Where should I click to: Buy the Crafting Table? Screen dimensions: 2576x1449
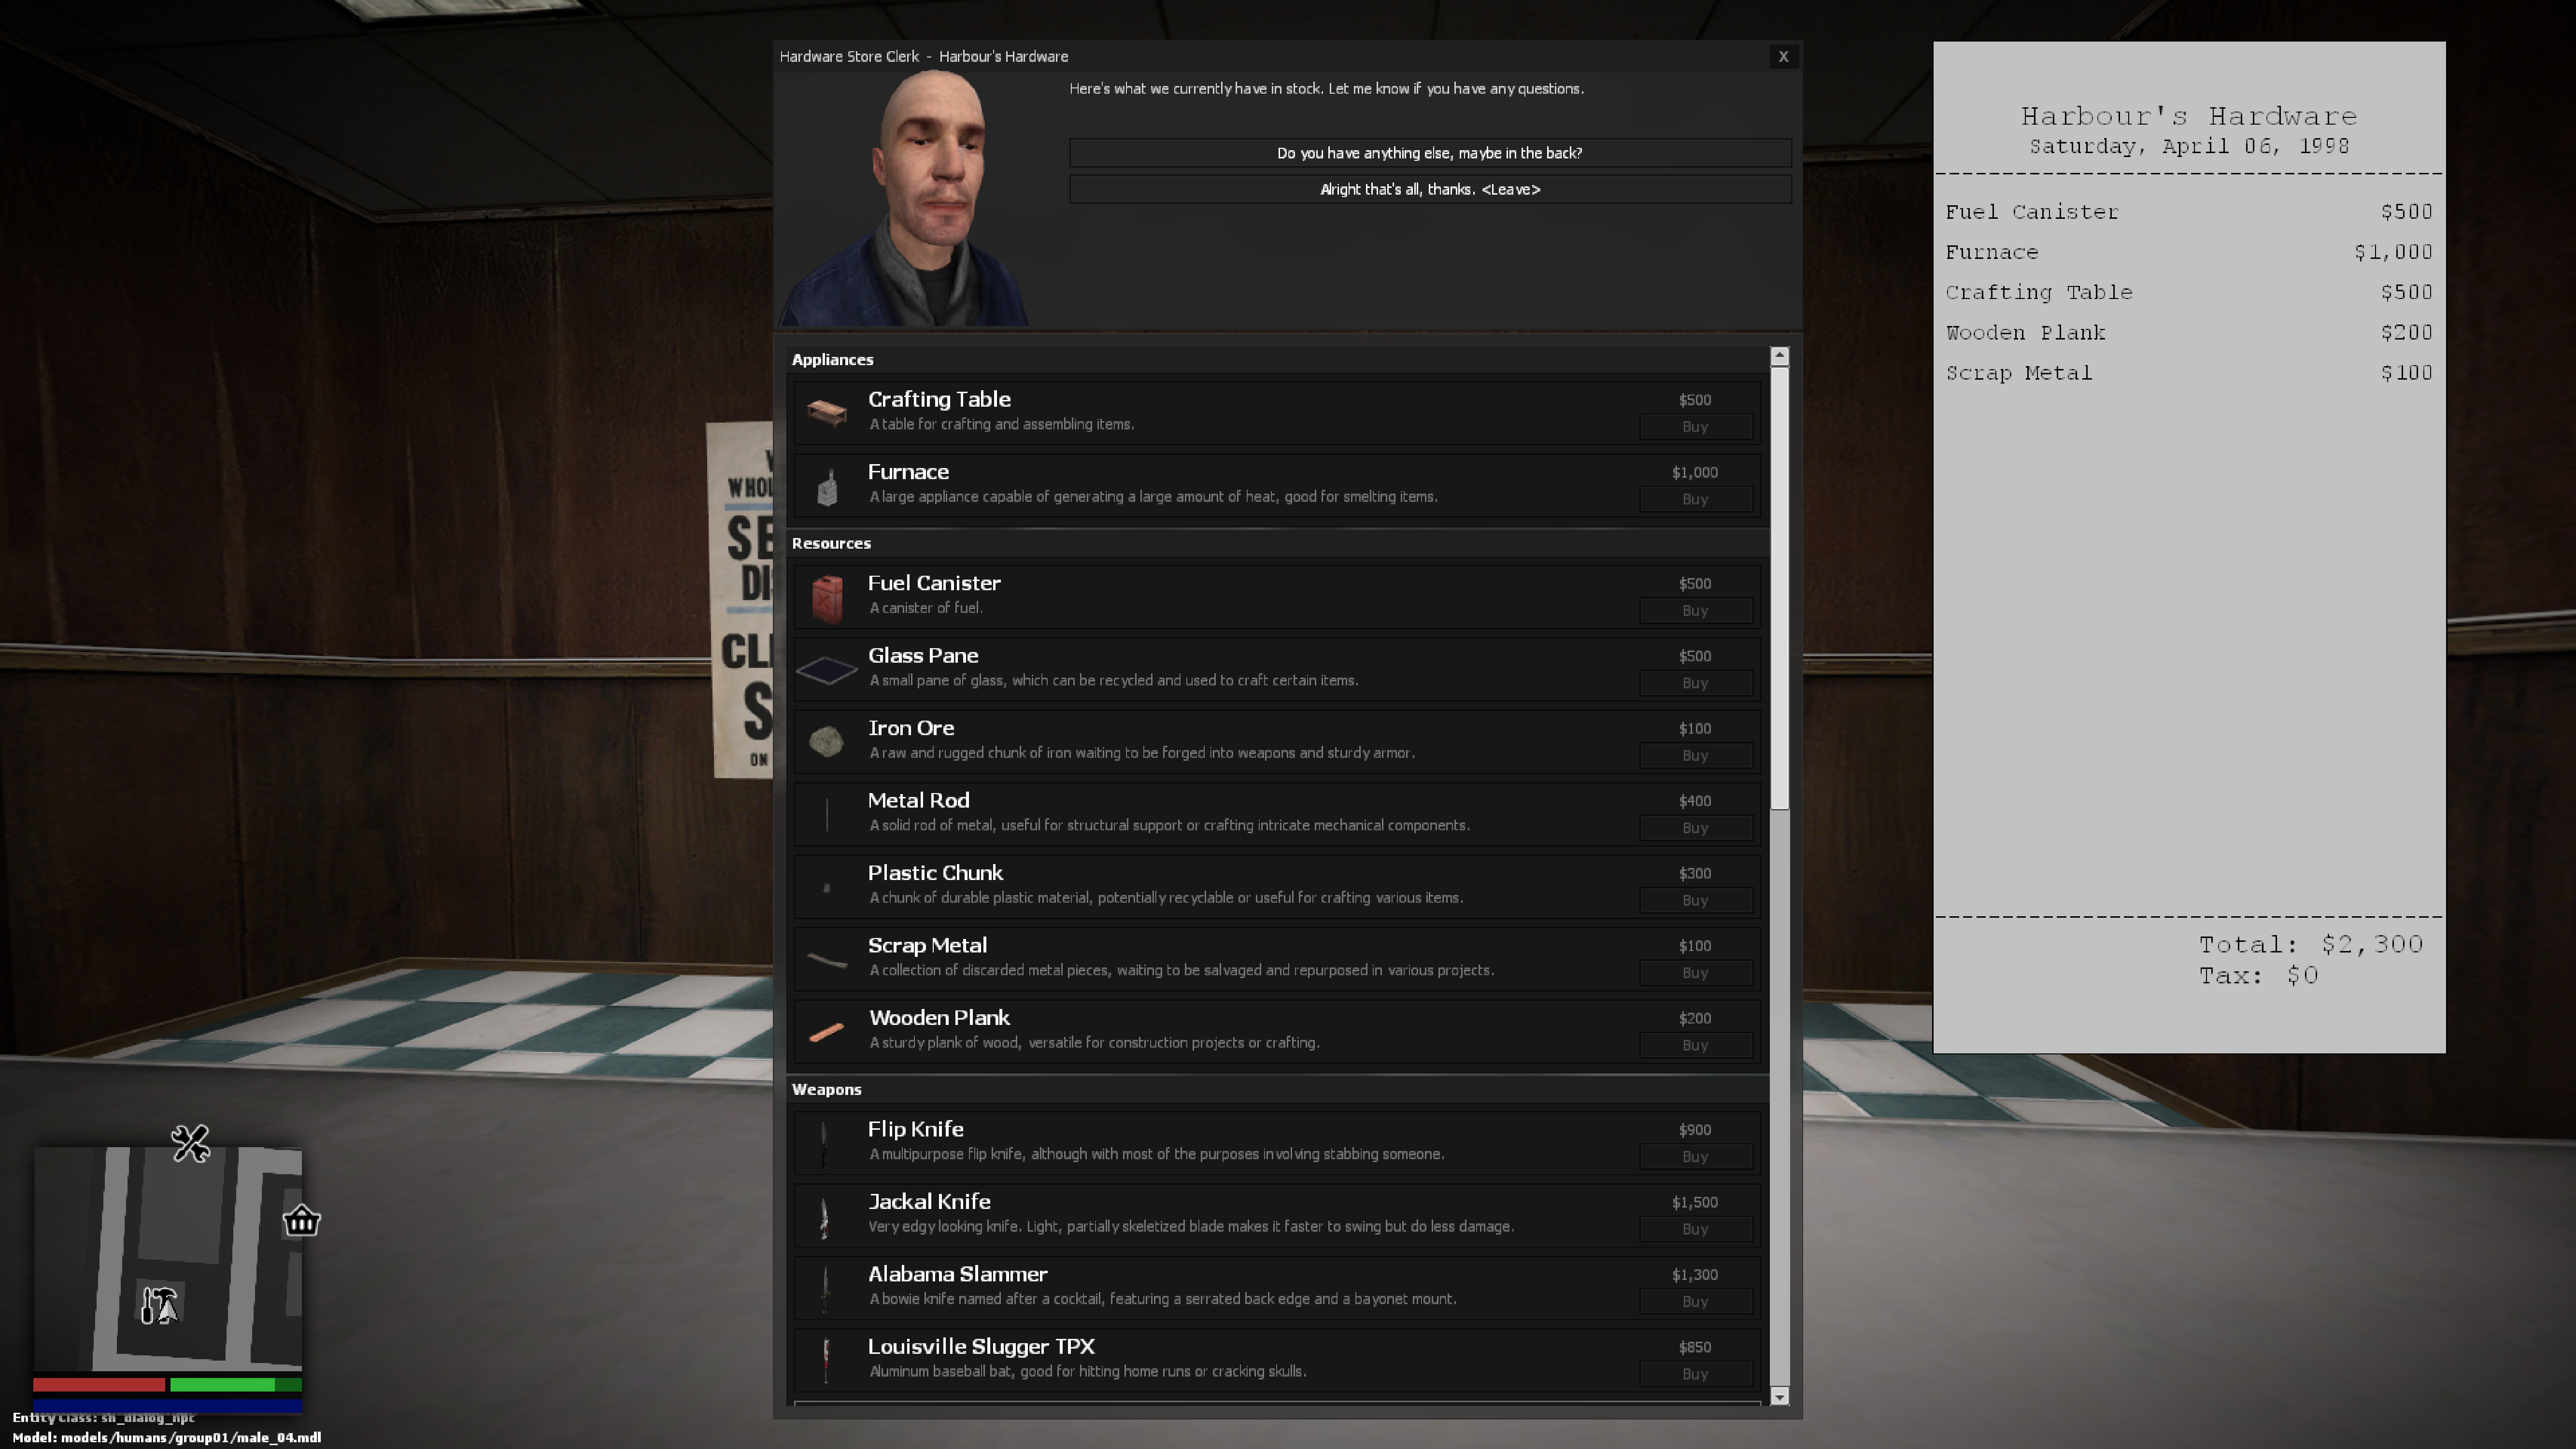tap(1695, 427)
